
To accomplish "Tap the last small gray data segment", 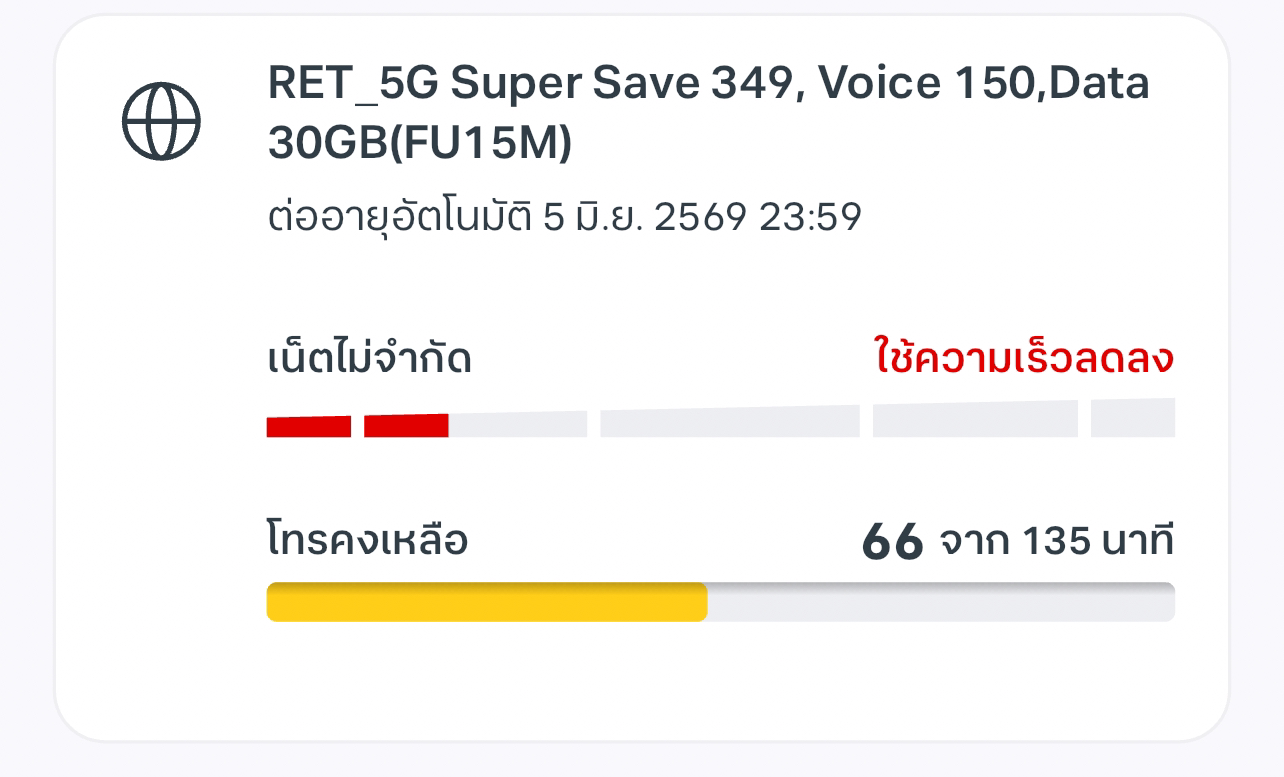I will pos(1133,418).
